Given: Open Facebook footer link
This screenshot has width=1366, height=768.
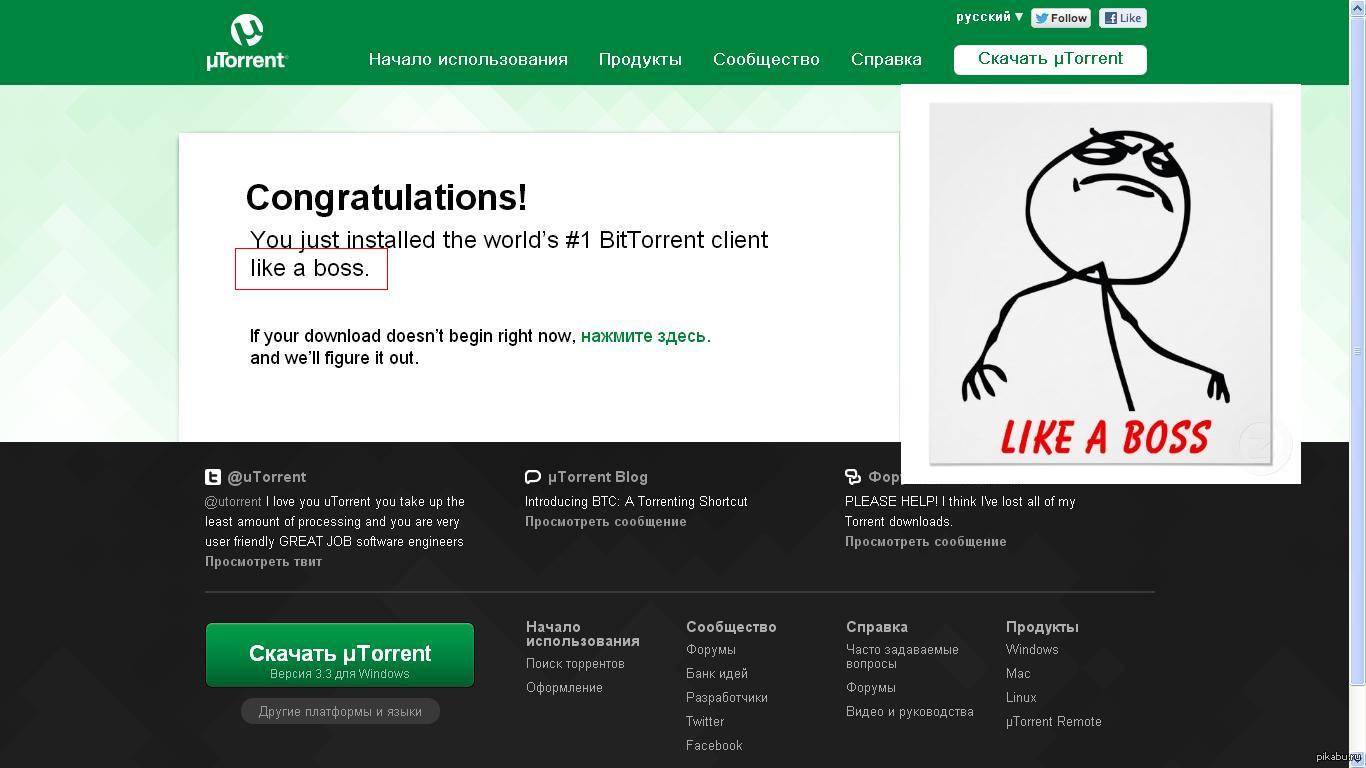Looking at the screenshot, I should point(714,746).
